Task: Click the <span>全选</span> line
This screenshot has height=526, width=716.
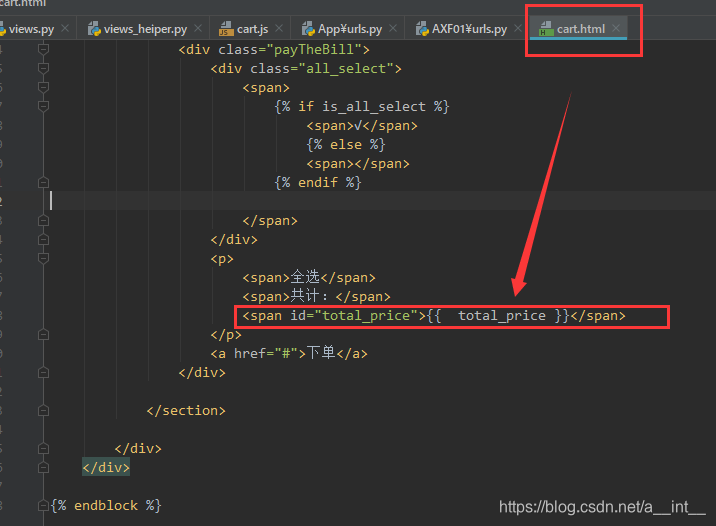Action: pos(309,278)
